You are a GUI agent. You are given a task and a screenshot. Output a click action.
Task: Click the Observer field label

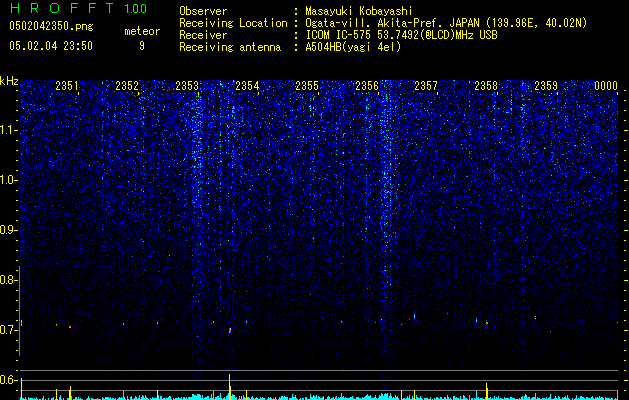203,11
